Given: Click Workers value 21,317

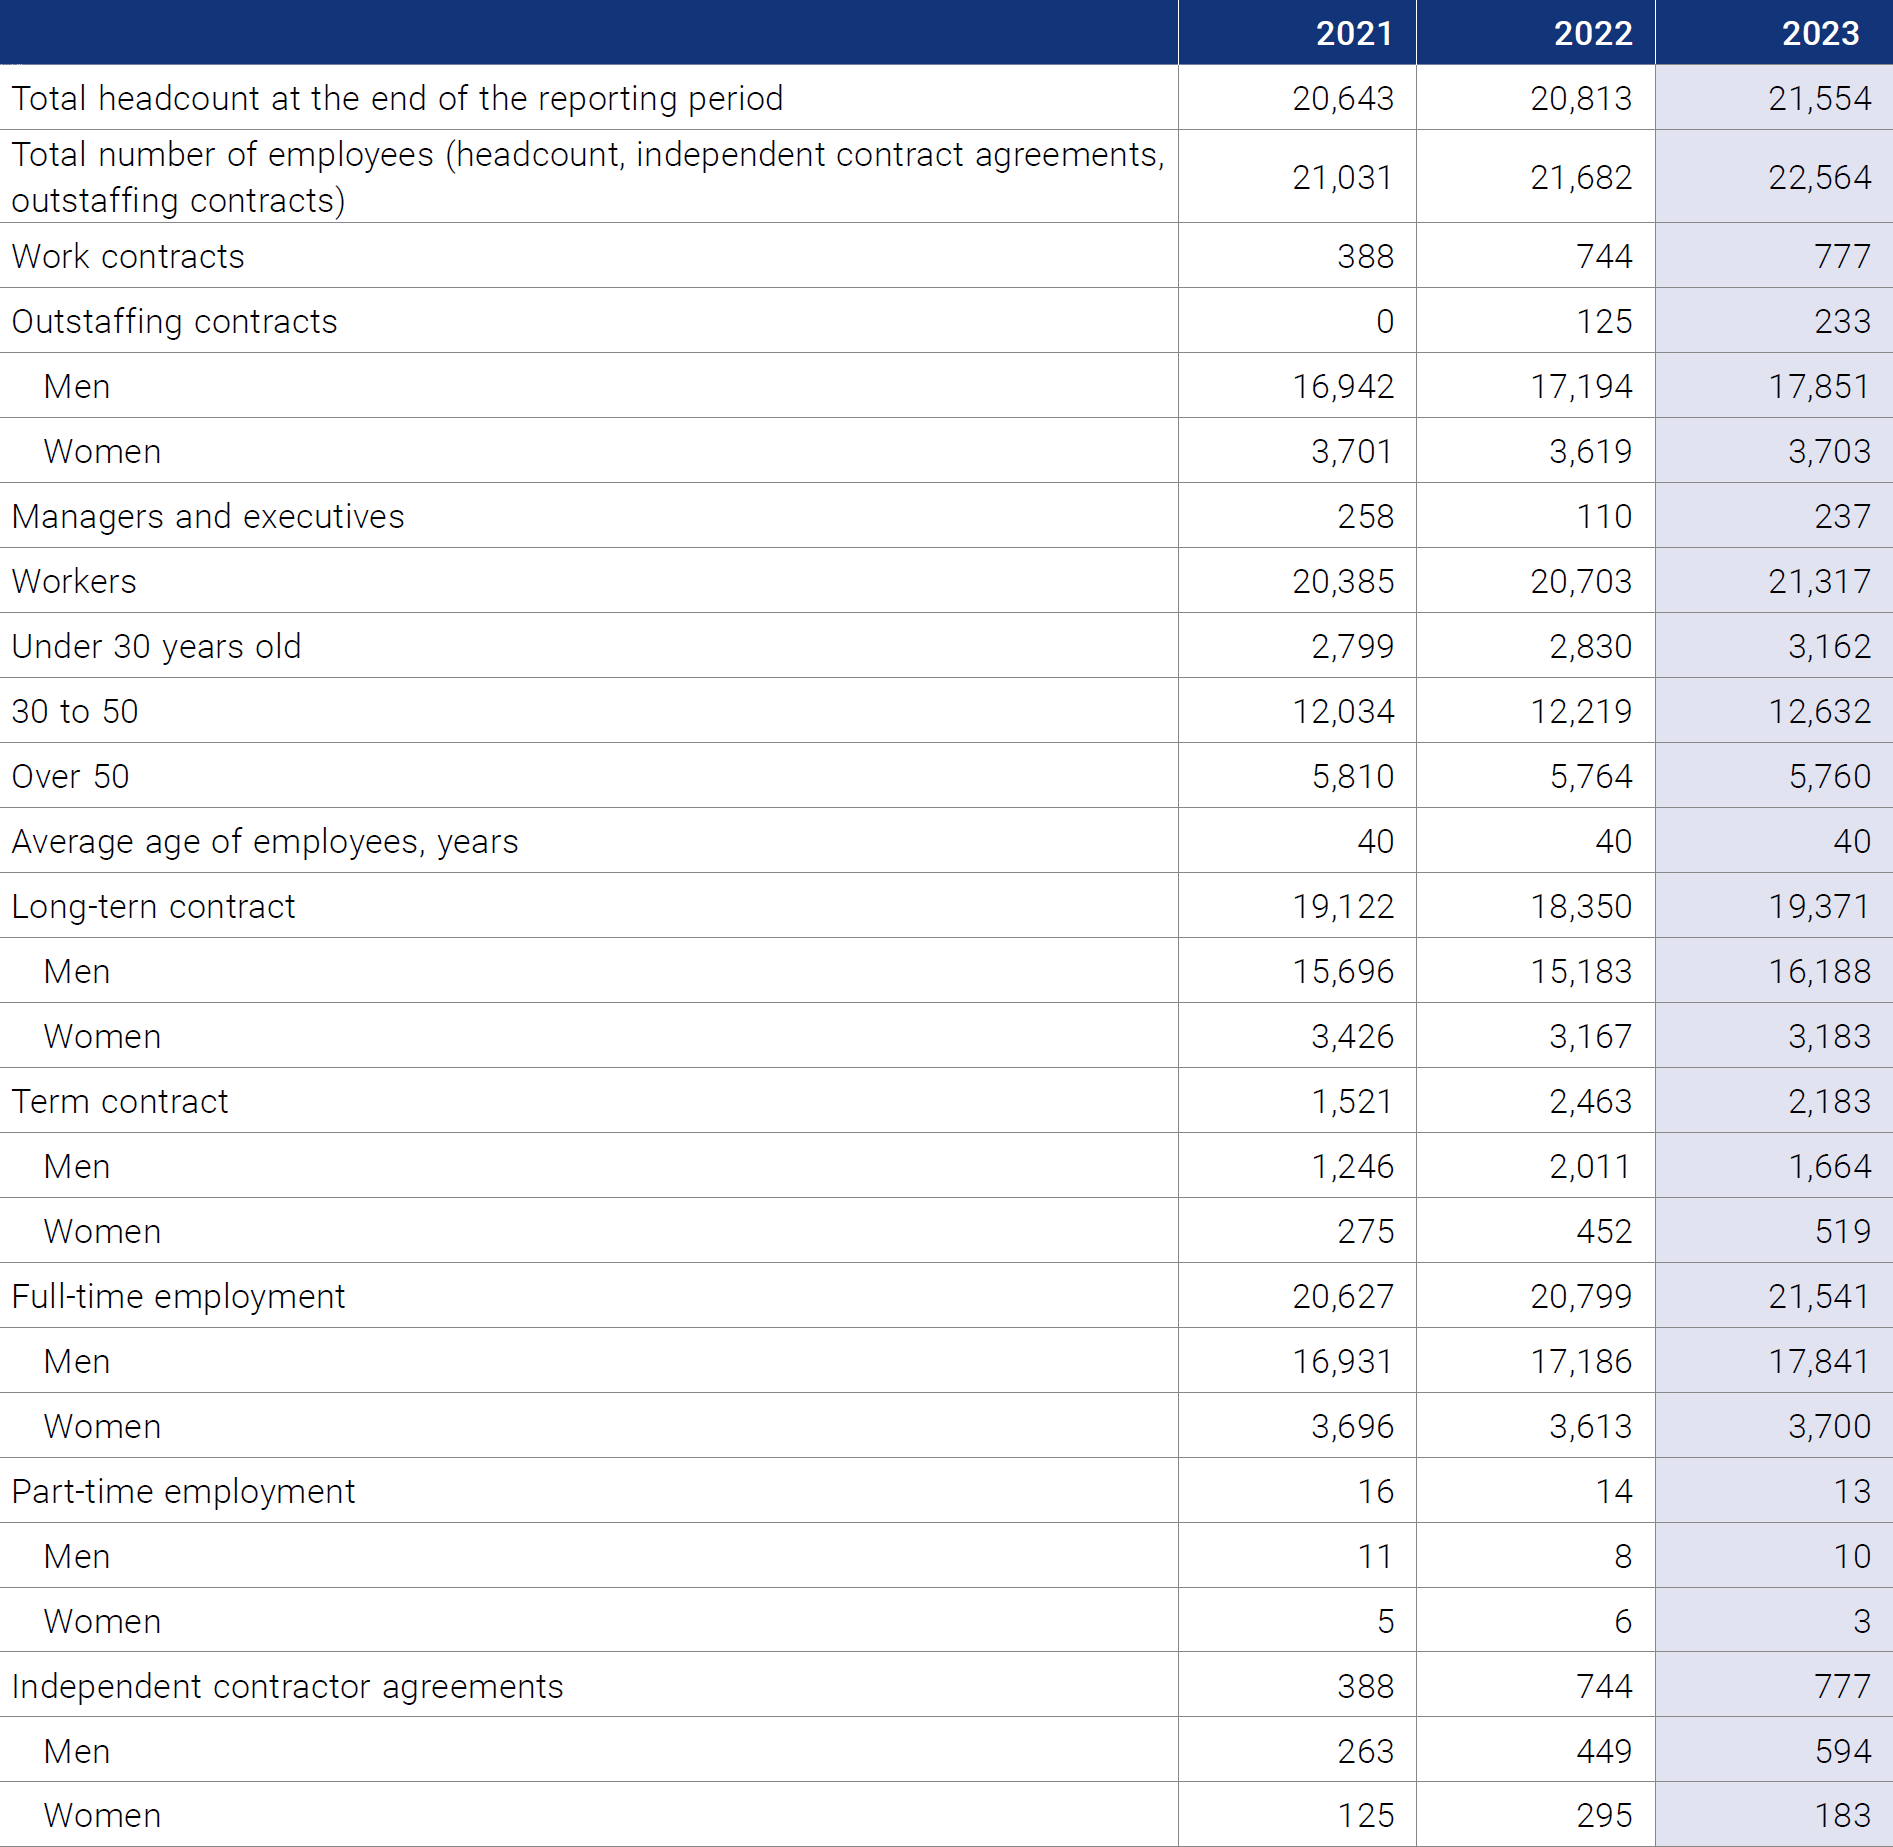Looking at the screenshot, I should click(x=1819, y=581).
